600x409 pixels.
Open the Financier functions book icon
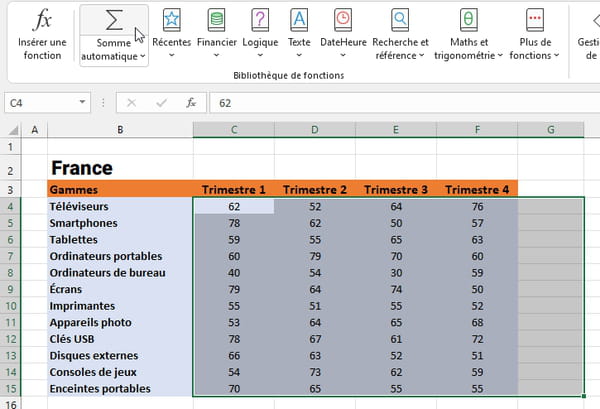tap(216, 20)
